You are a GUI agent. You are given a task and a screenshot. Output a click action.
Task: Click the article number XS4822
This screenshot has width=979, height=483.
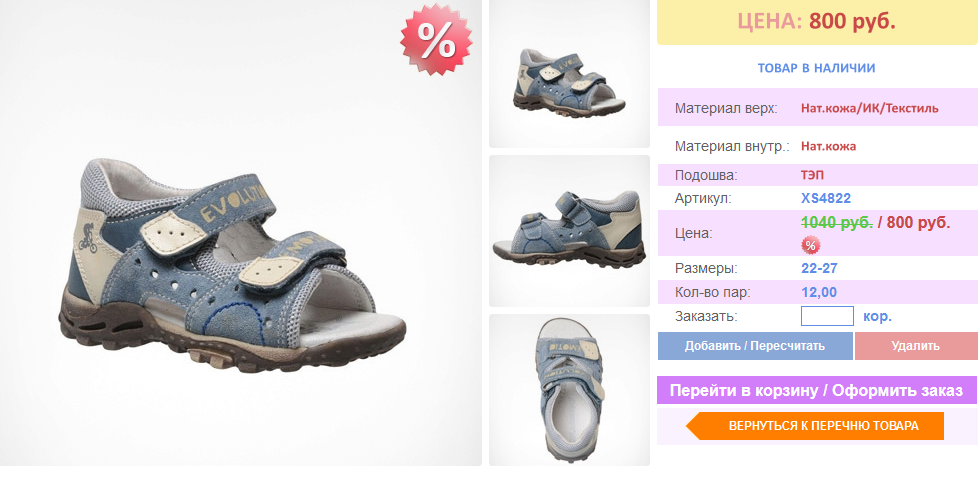point(826,199)
